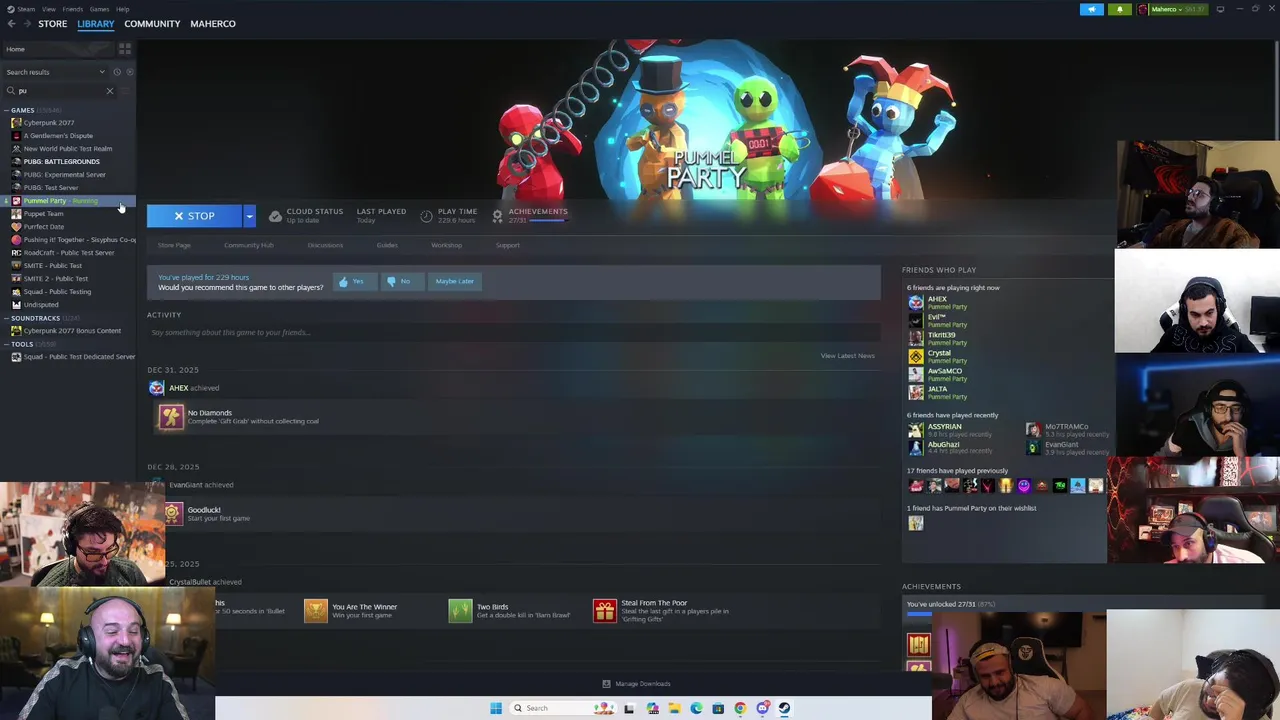
Task: Select Undisputed in the library list
Action: (x=40, y=305)
